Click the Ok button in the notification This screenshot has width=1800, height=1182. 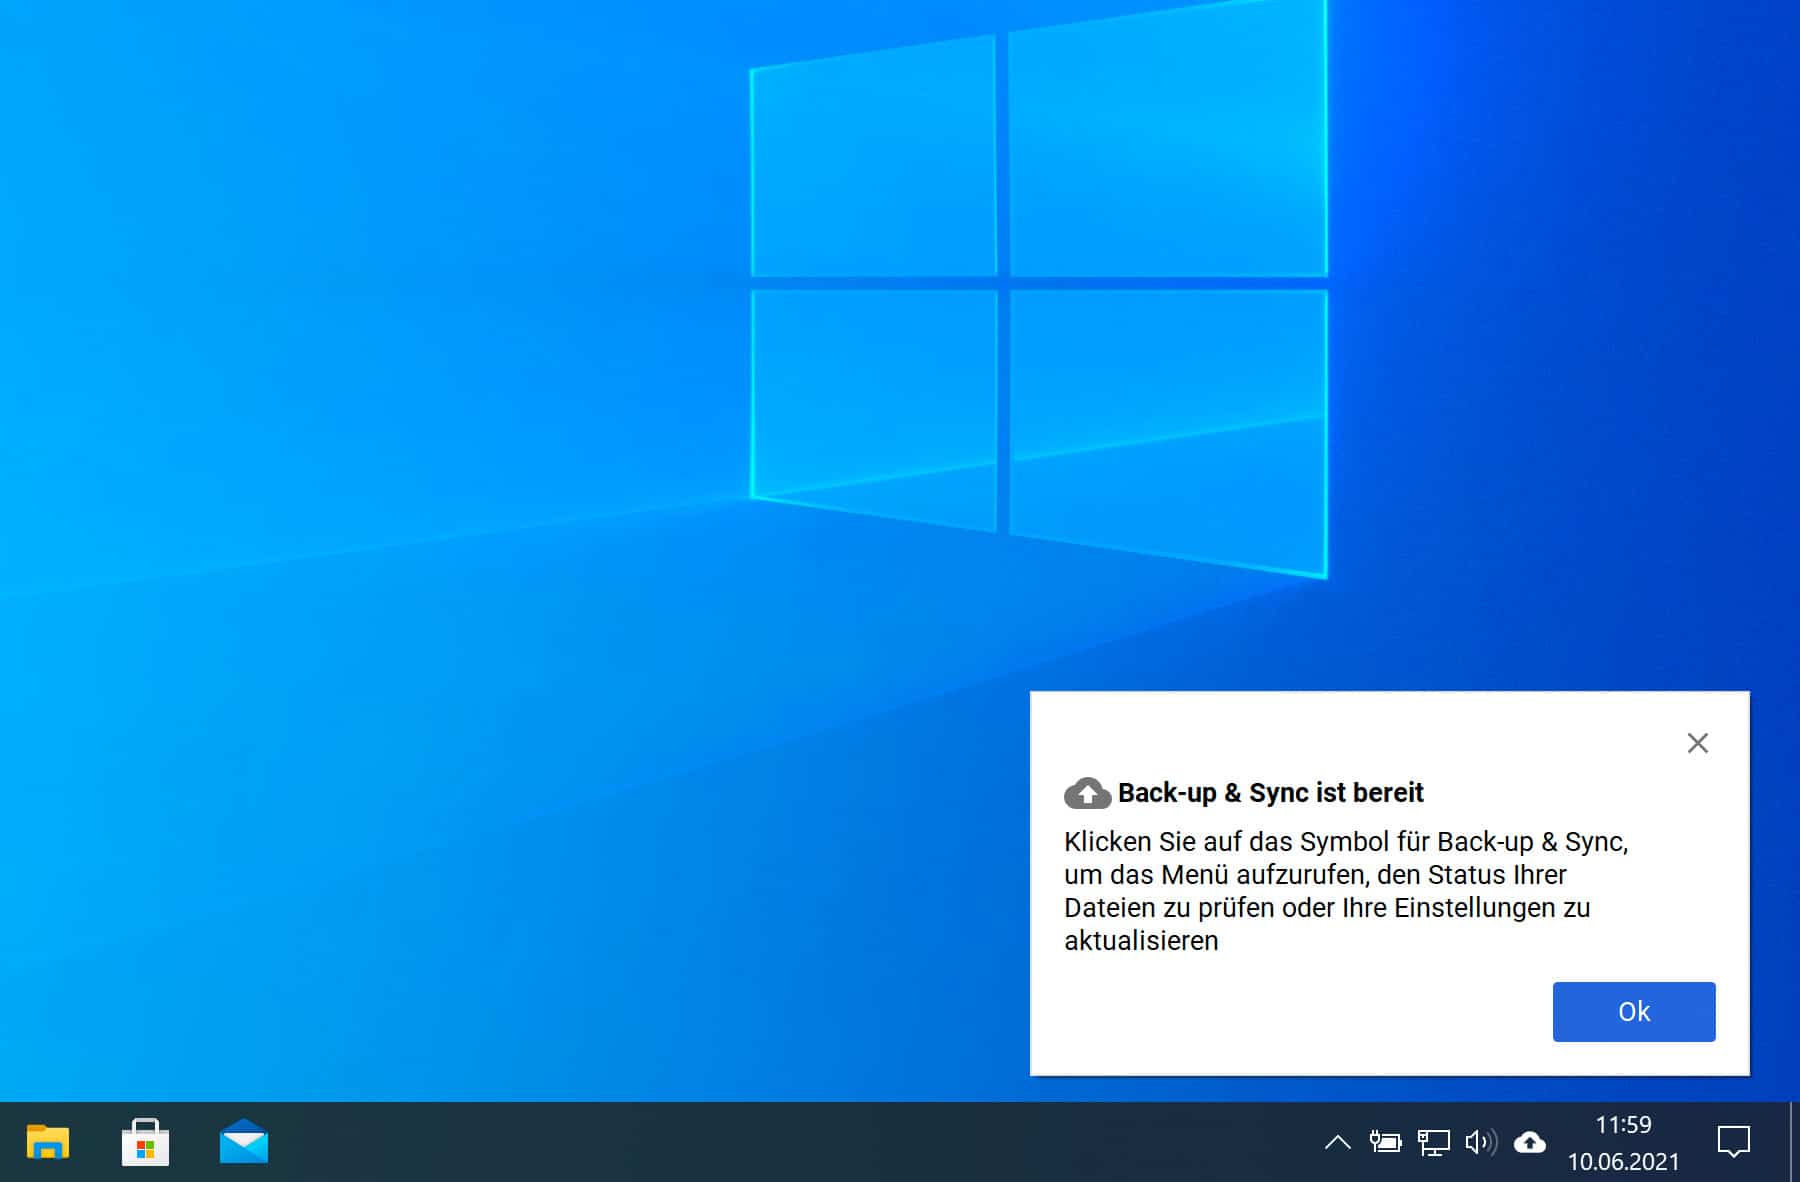coord(1634,1011)
